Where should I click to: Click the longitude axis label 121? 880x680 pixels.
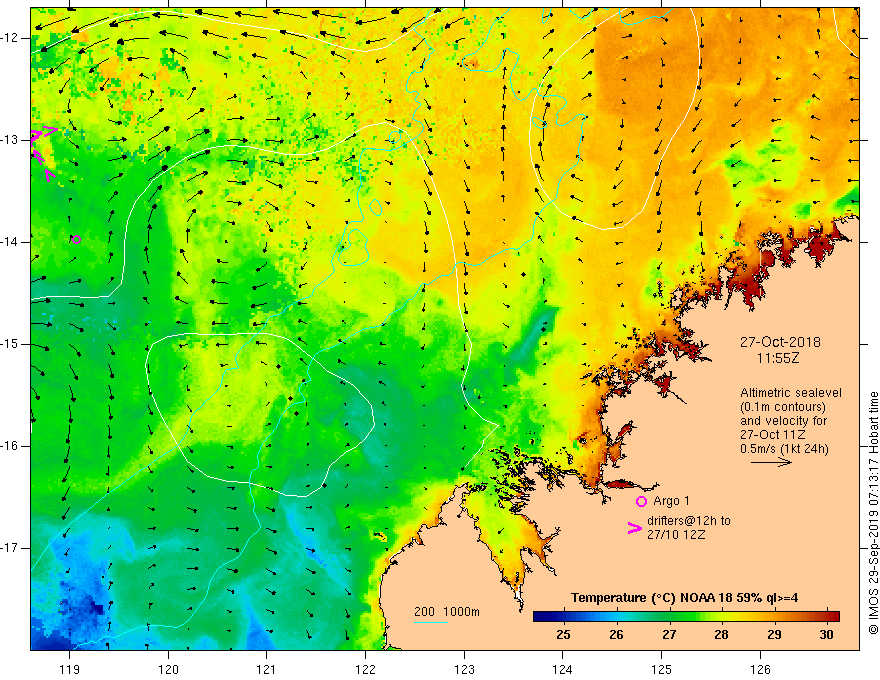(267, 669)
